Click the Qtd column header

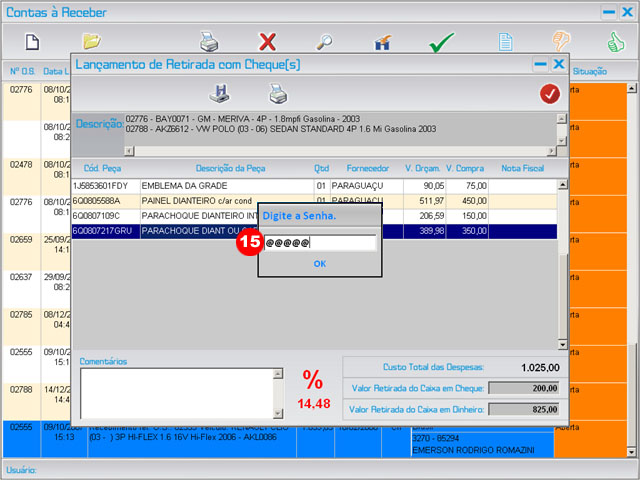point(321,168)
